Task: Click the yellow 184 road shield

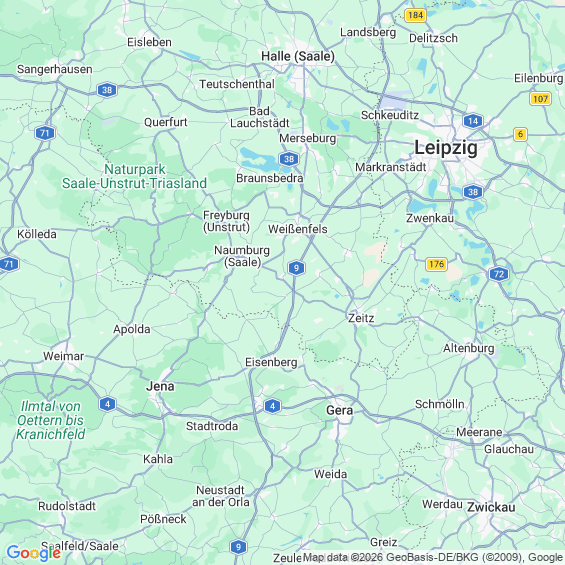Action: (x=415, y=15)
